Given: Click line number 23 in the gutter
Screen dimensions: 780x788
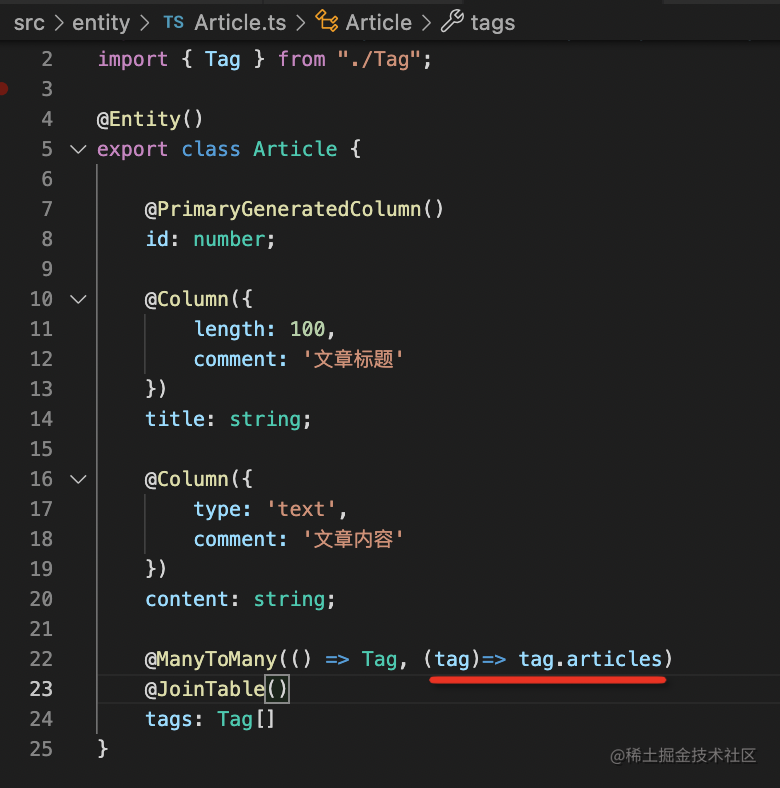Looking at the screenshot, I should (41, 689).
